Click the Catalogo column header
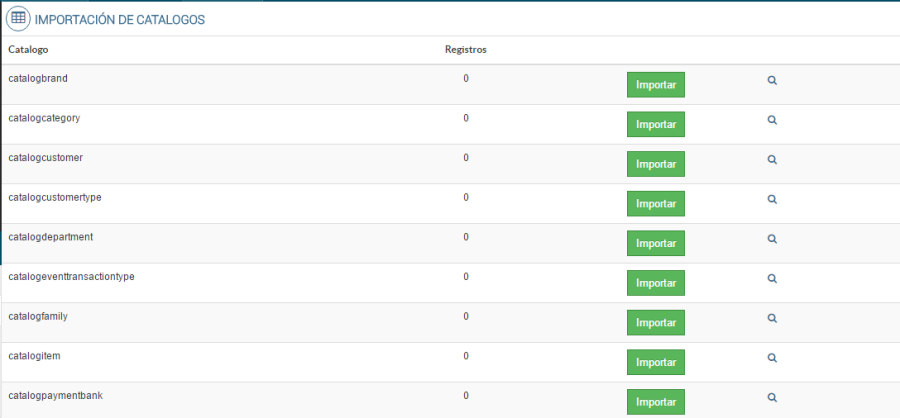This screenshot has height=418, width=900. pyautogui.click(x=28, y=49)
